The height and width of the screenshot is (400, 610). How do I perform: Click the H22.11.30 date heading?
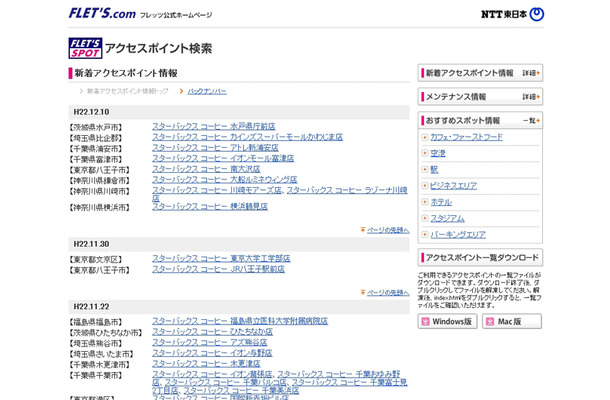tap(91, 244)
